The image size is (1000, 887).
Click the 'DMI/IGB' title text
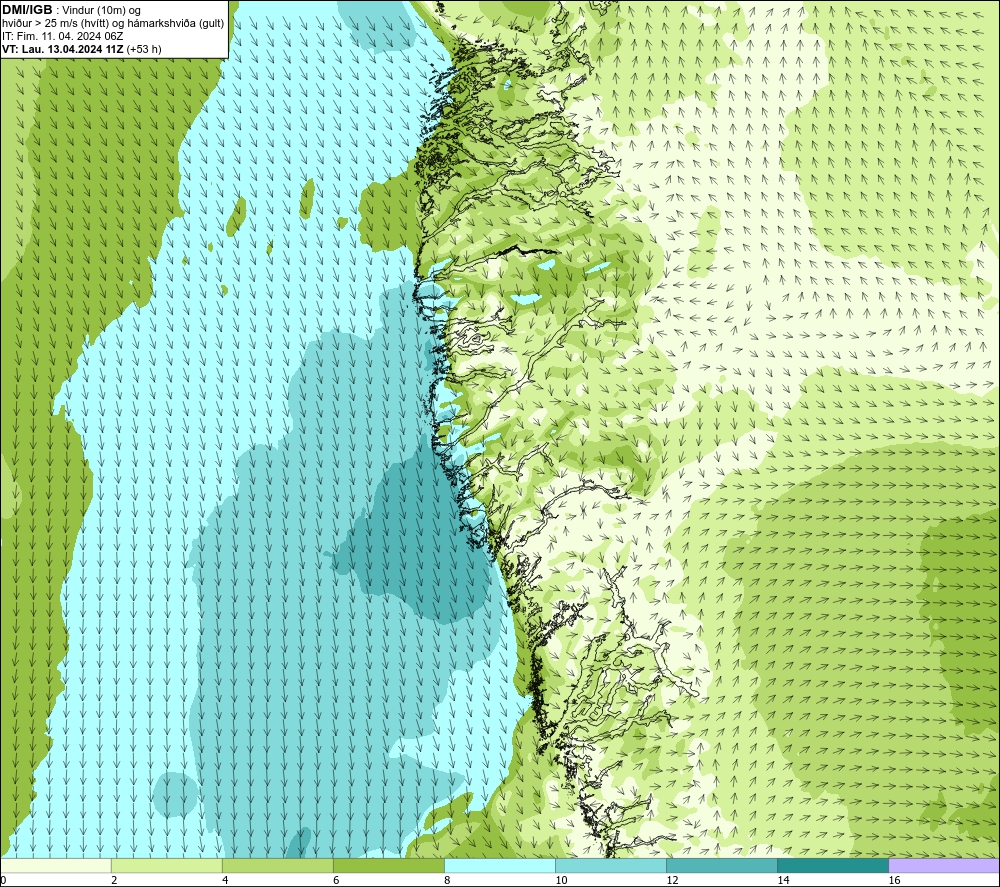27,10
